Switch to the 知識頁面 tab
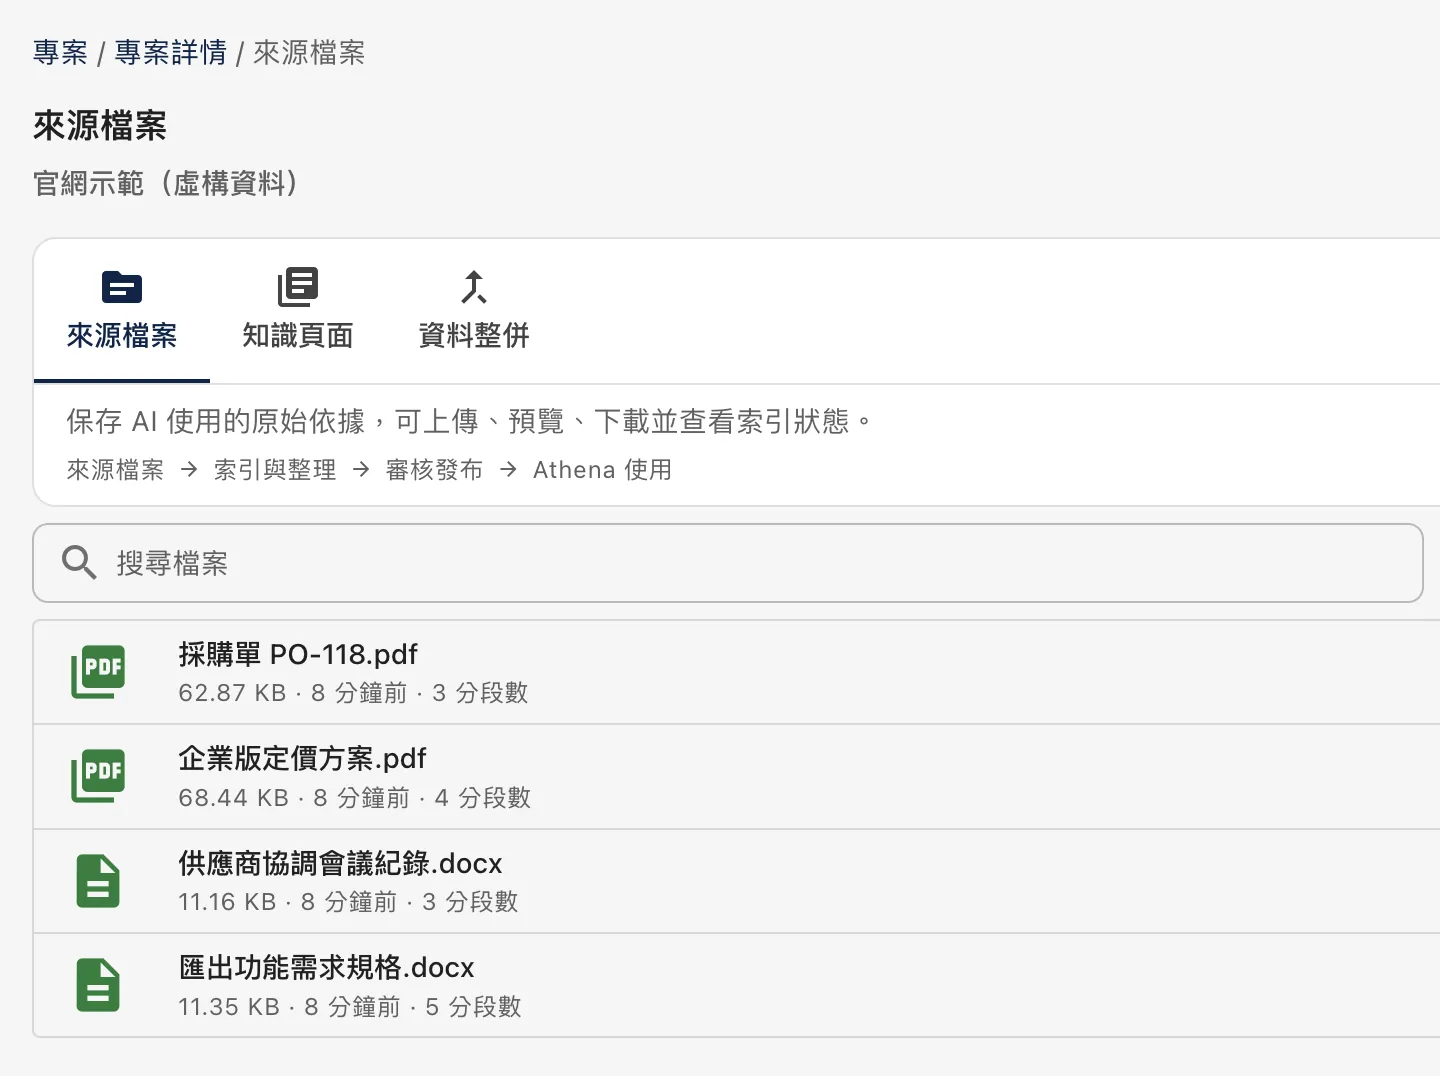 298,310
